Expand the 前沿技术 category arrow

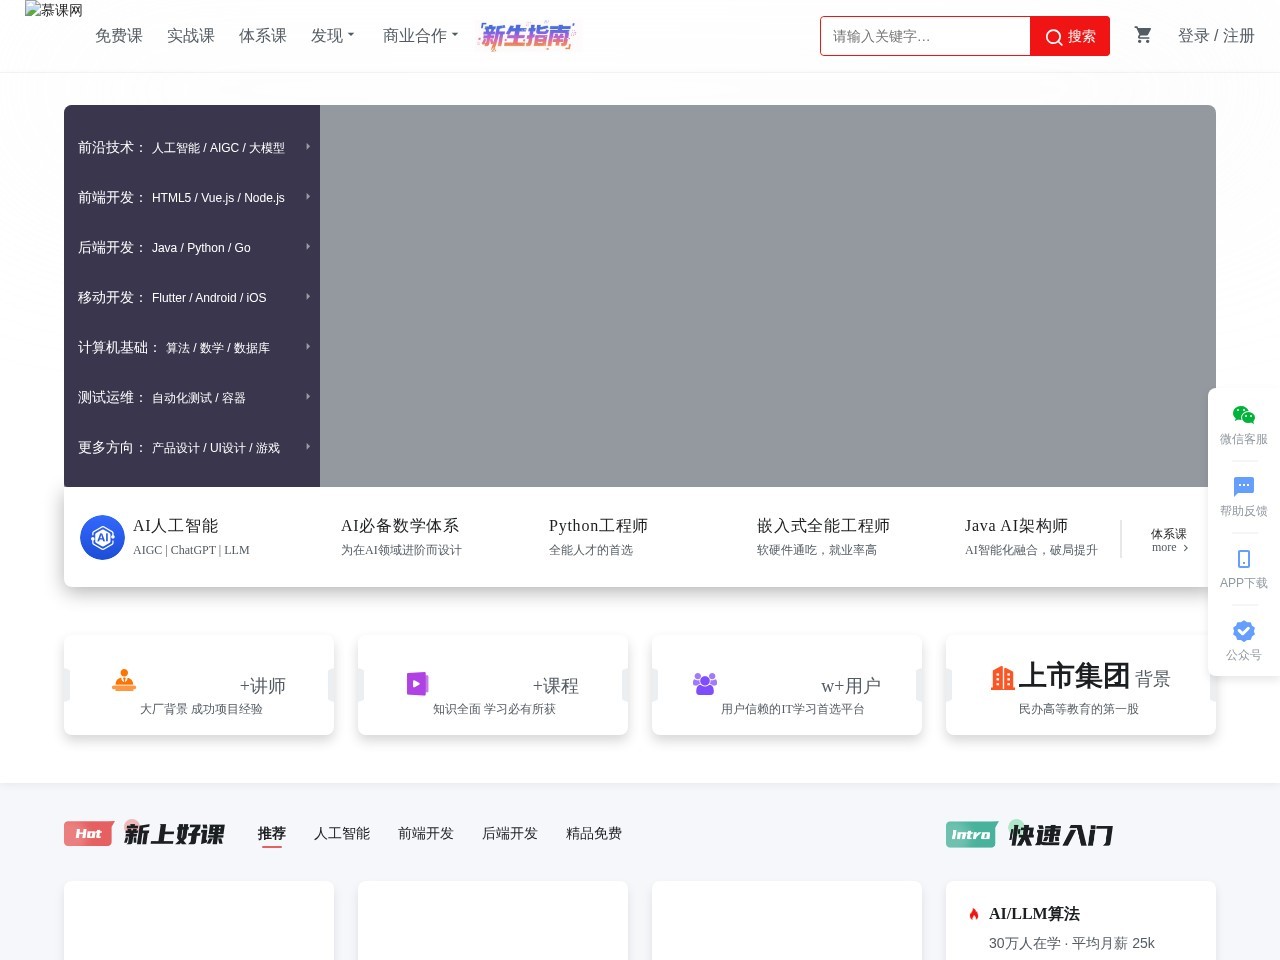pyautogui.click(x=307, y=146)
